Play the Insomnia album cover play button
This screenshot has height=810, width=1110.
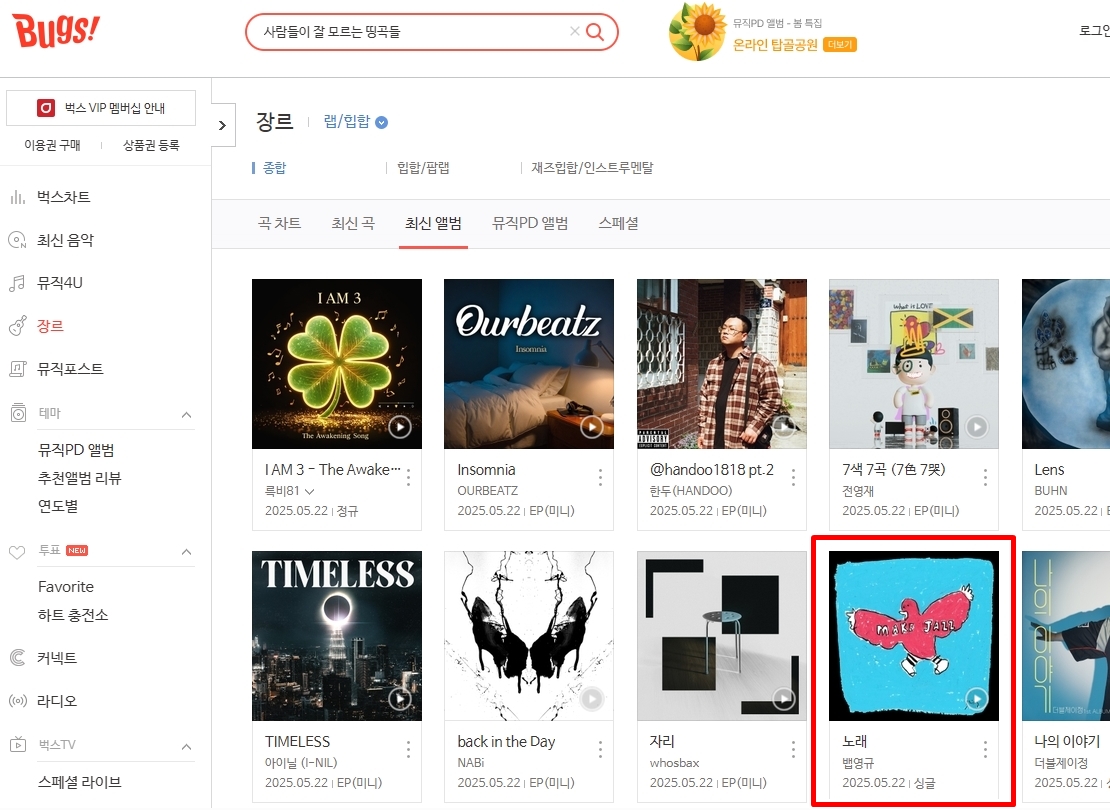pos(592,427)
